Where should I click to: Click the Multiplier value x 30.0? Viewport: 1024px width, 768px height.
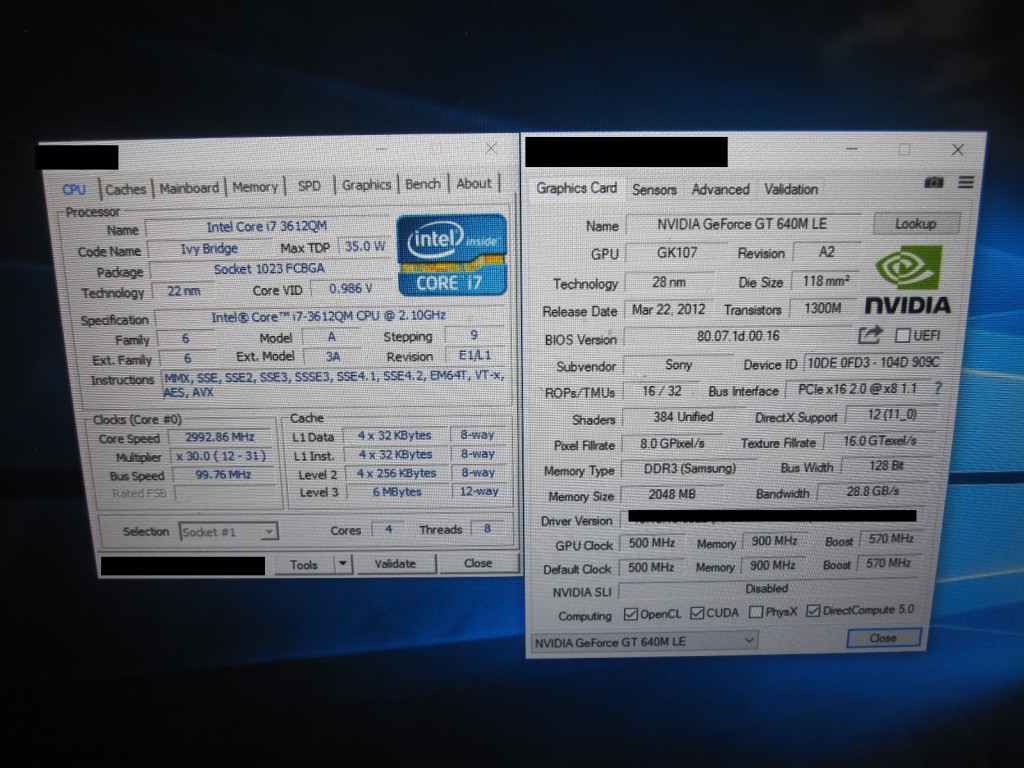(221, 456)
